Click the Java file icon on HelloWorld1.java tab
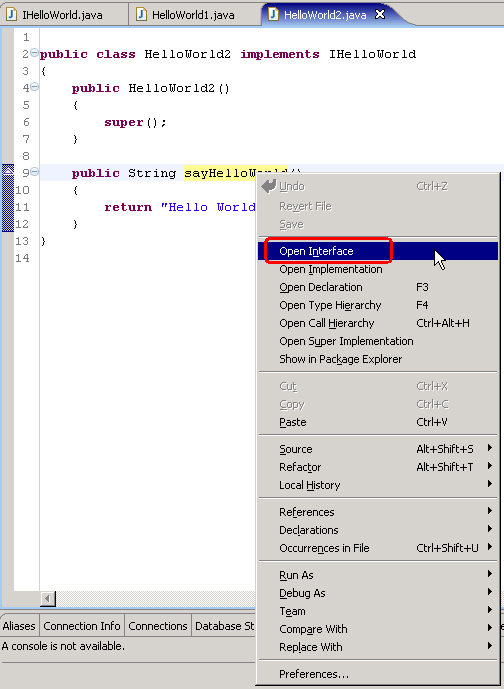This screenshot has width=504, height=689. pos(141,15)
